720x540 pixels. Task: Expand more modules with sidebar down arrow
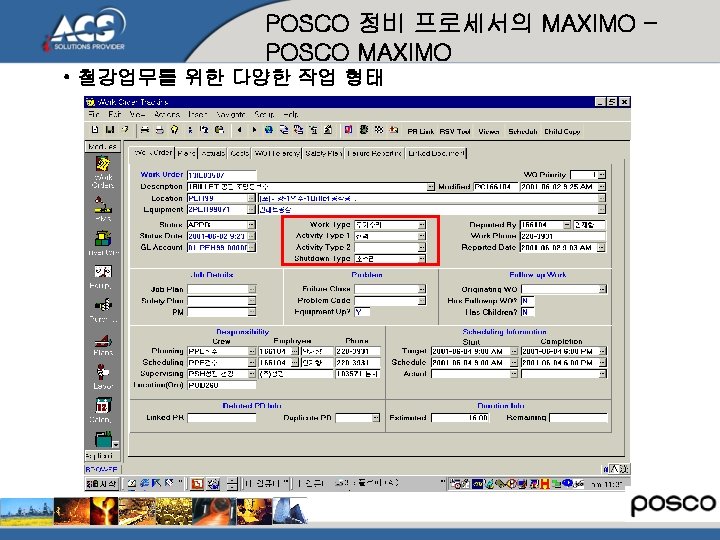[116, 444]
